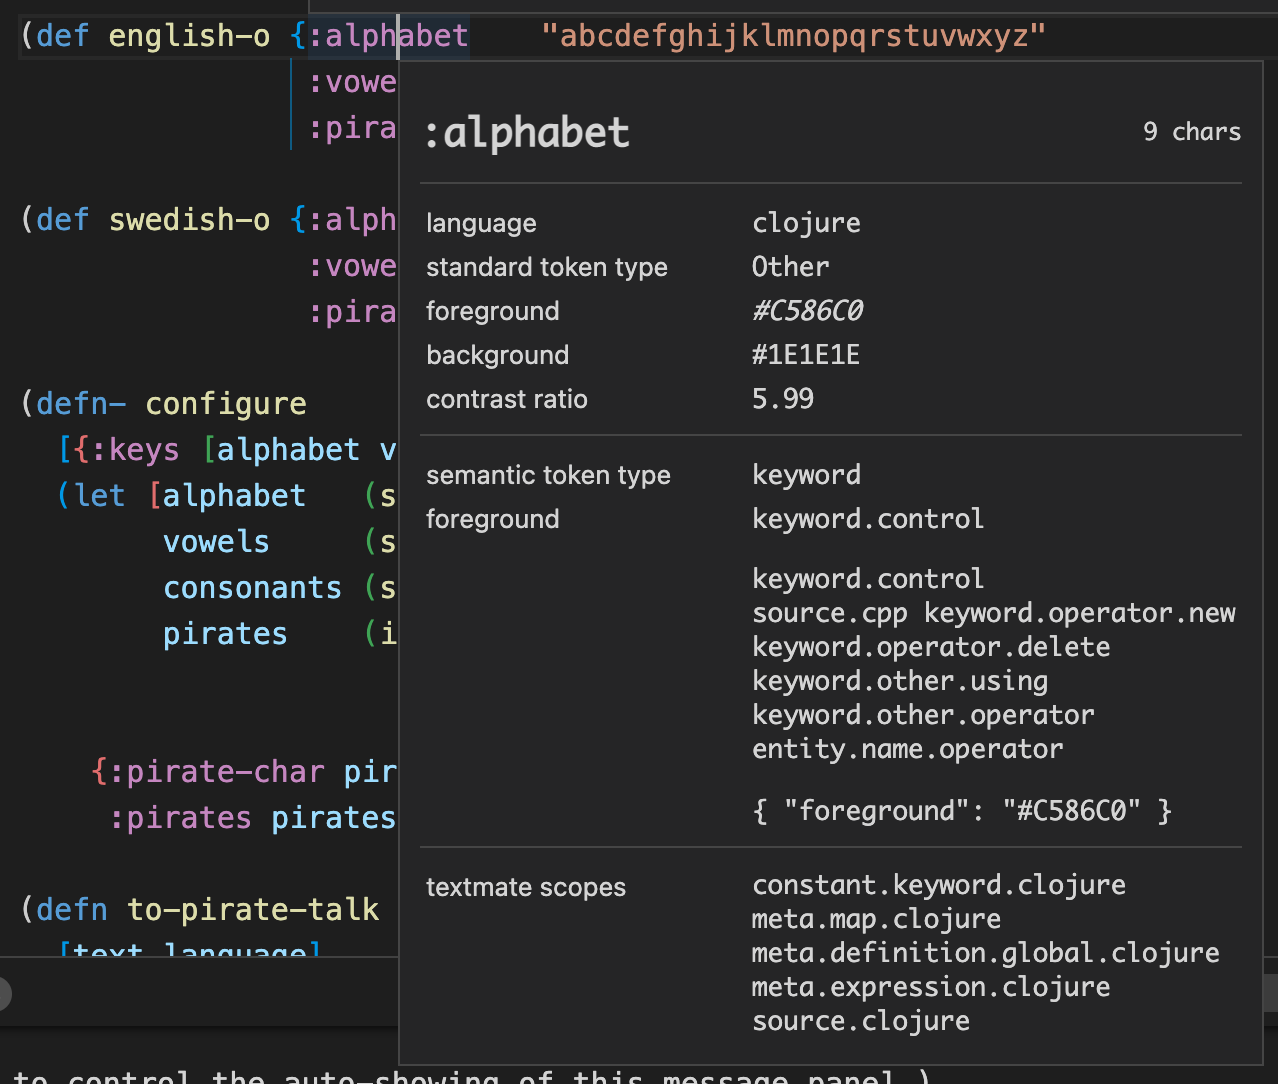Click the pirates binding in let form
Viewport: 1278px width, 1084px height.
(225, 634)
